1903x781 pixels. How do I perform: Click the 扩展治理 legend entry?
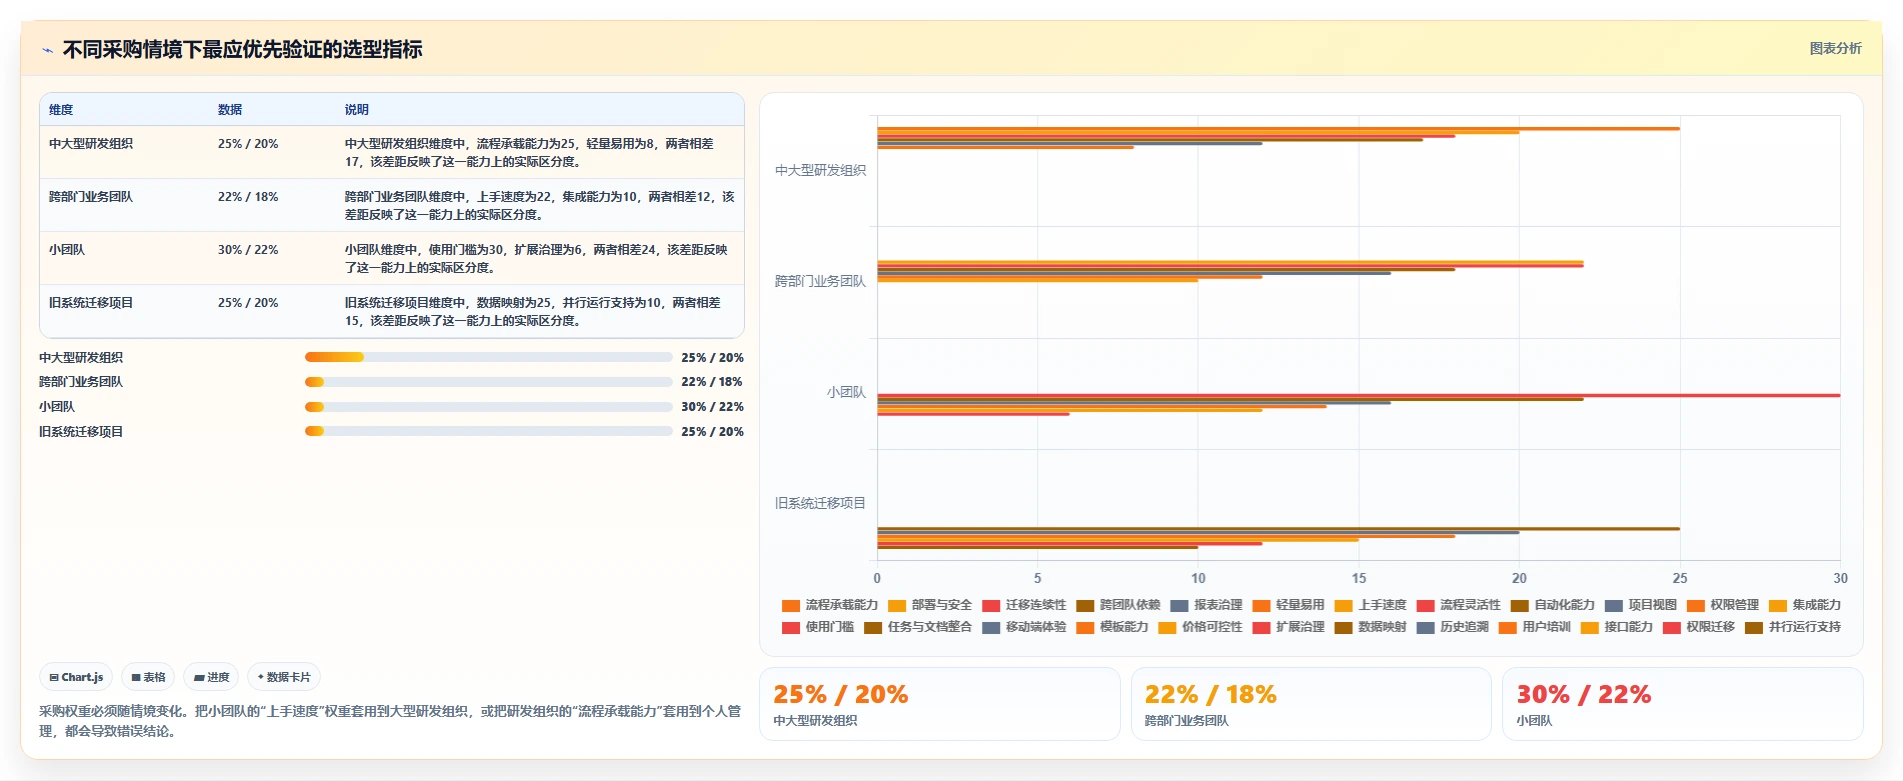(1288, 627)
